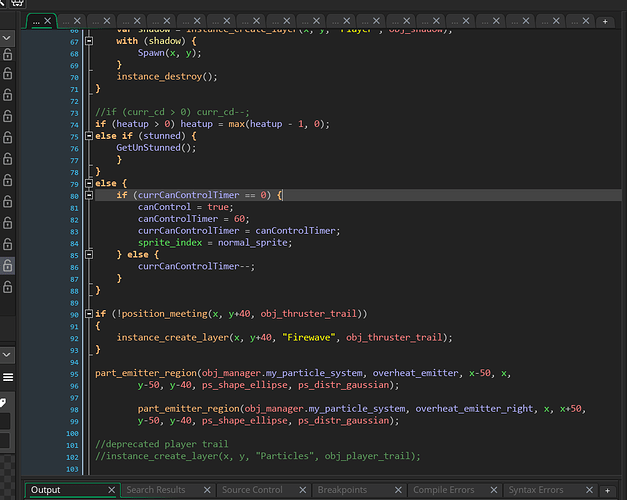
Task: Collapse the 'with (shadow)' block at line 67
Action: 89,41
